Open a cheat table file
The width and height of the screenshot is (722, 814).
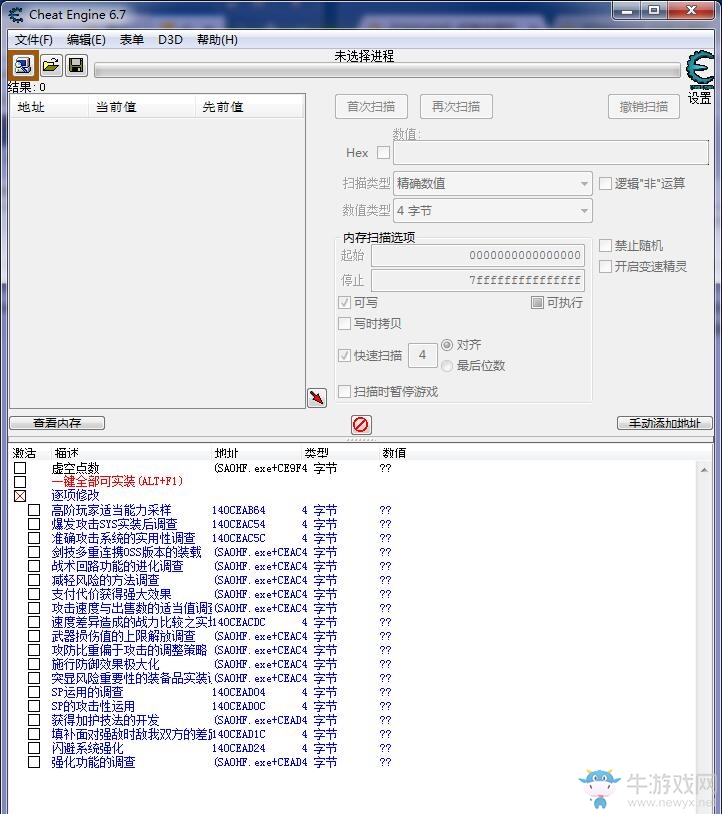[x=51, y=65]
